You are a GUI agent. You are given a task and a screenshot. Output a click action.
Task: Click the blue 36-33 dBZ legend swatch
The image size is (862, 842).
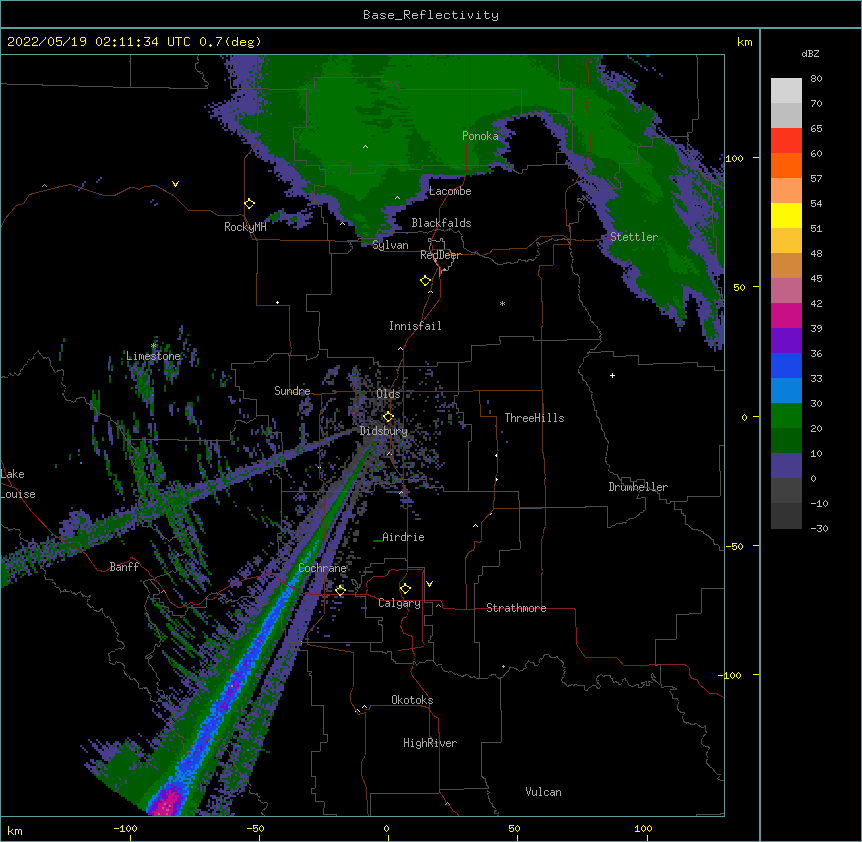click(786, 365)
